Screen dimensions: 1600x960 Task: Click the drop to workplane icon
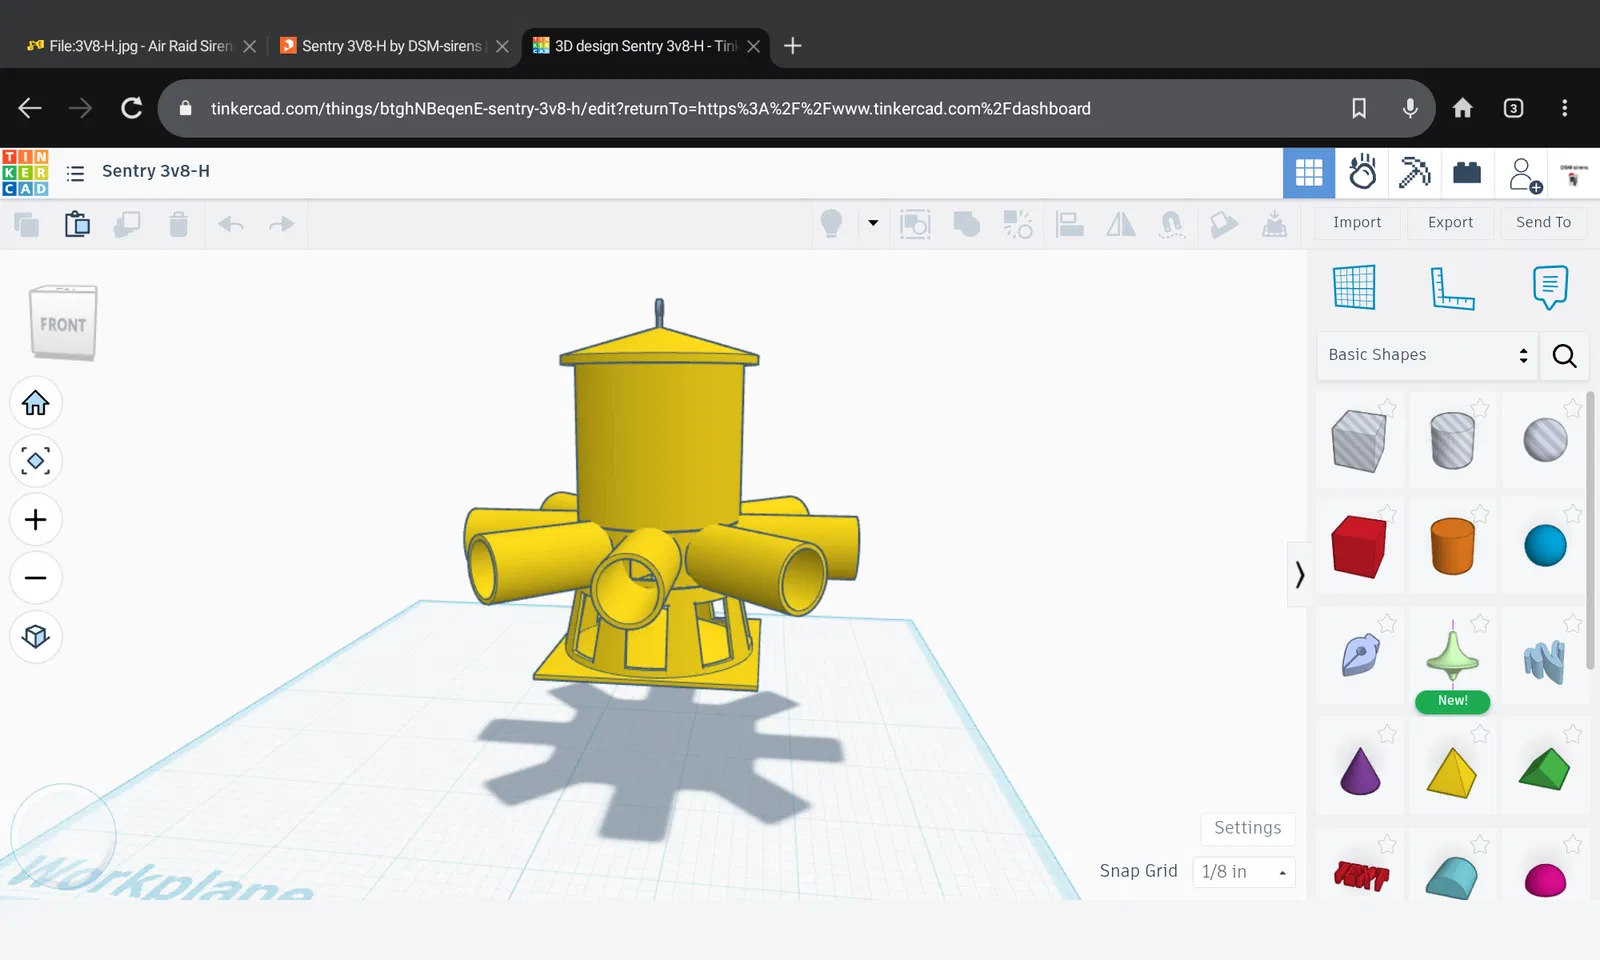(x=1274, y=224)
